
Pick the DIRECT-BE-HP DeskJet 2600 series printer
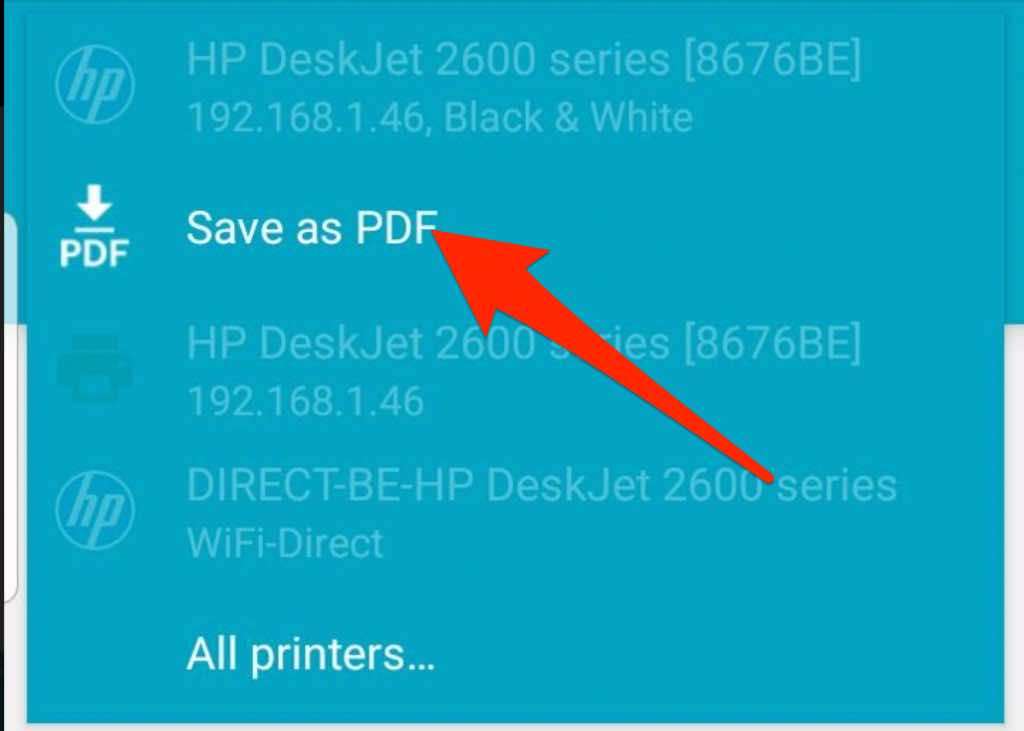515,511
